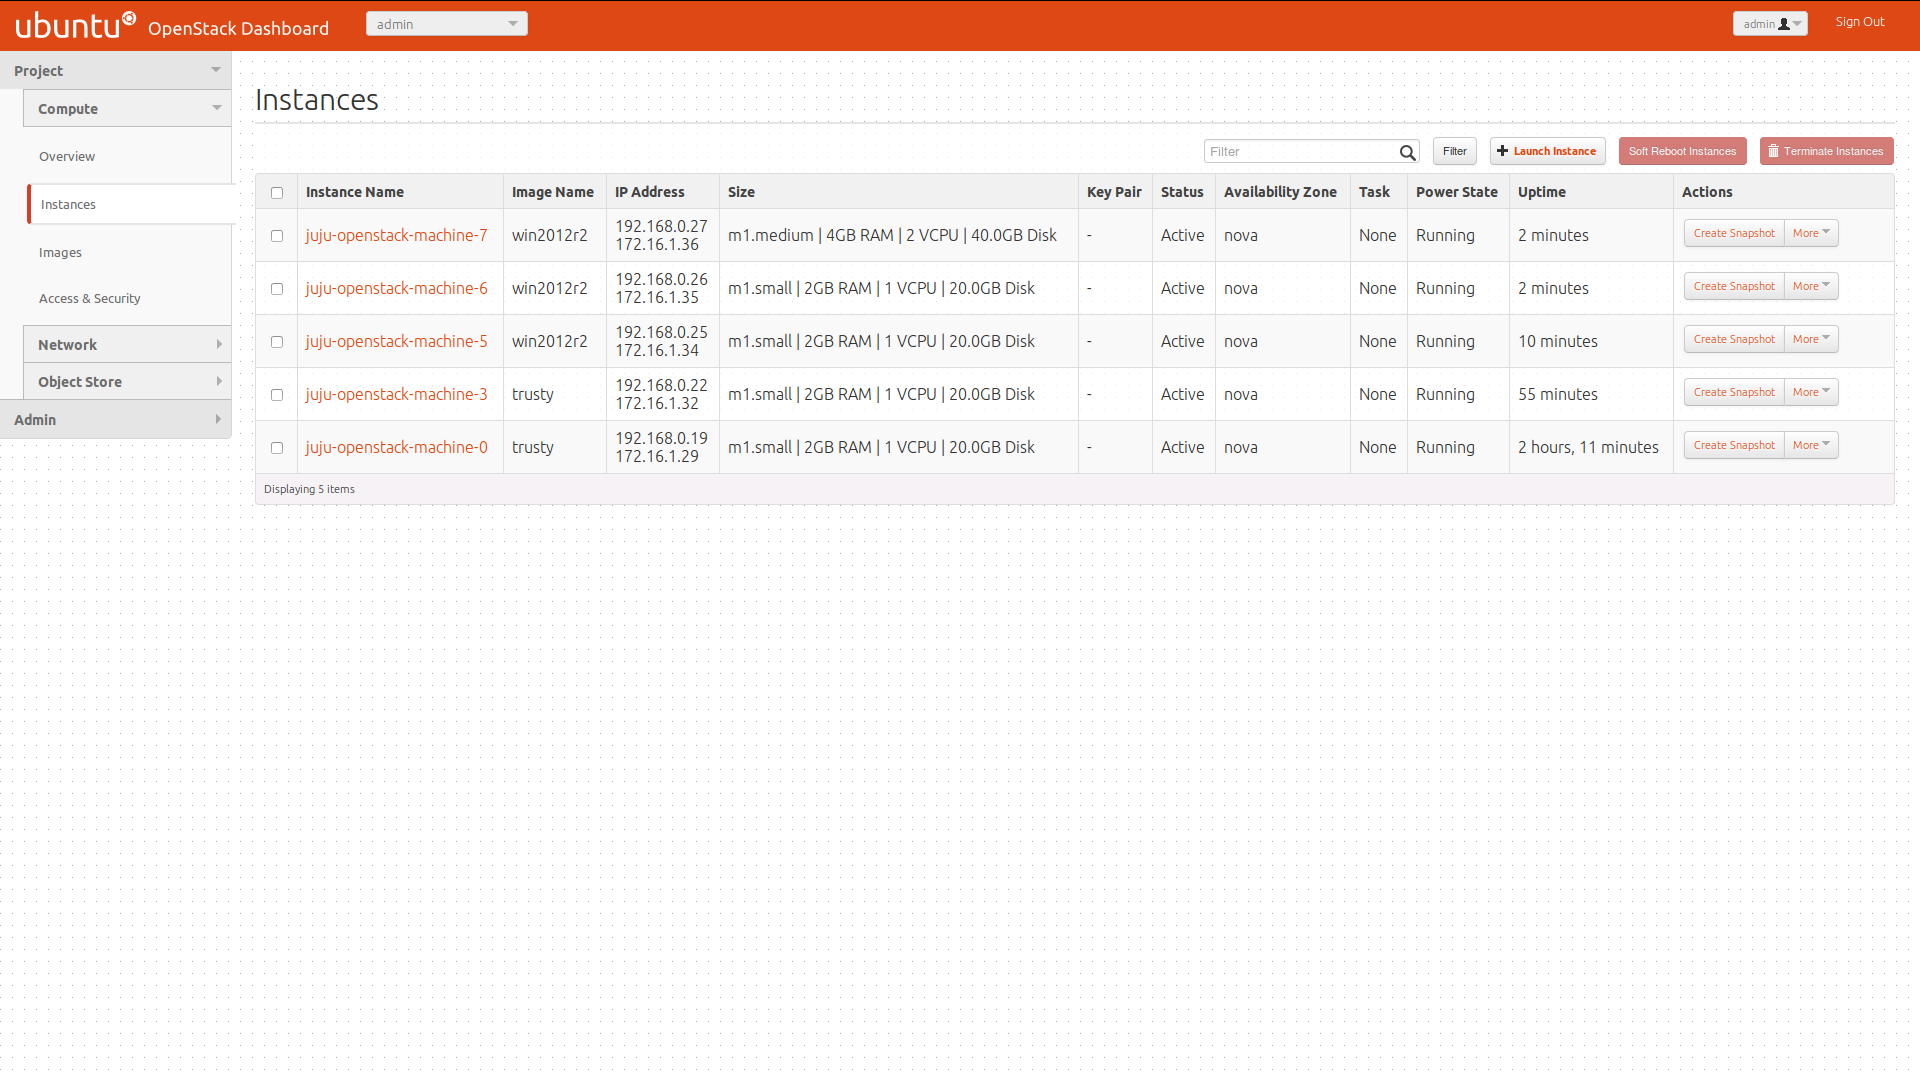Open the Overview menu item

(67, 156)
